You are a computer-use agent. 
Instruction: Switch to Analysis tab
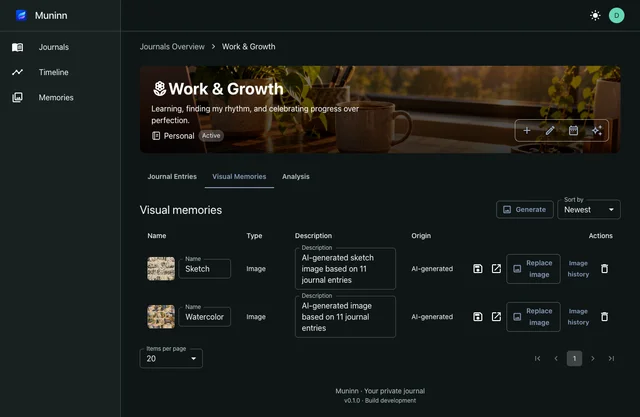[296, 177]
